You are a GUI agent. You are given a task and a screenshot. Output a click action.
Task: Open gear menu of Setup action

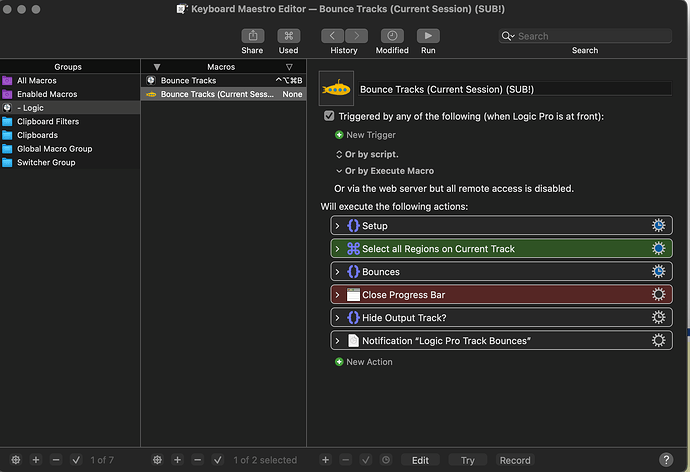click(x=658, y=226)
